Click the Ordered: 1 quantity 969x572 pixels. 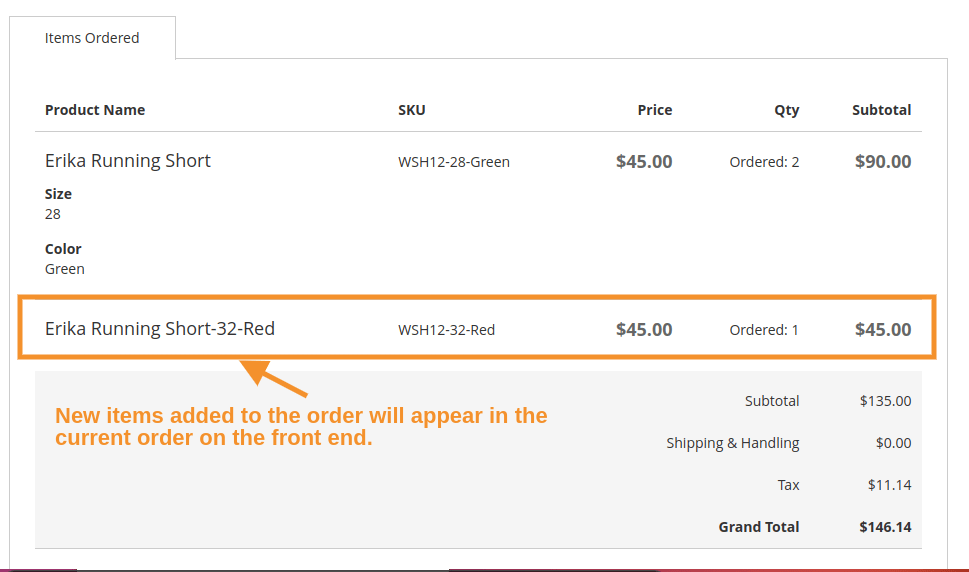point(764,330)
